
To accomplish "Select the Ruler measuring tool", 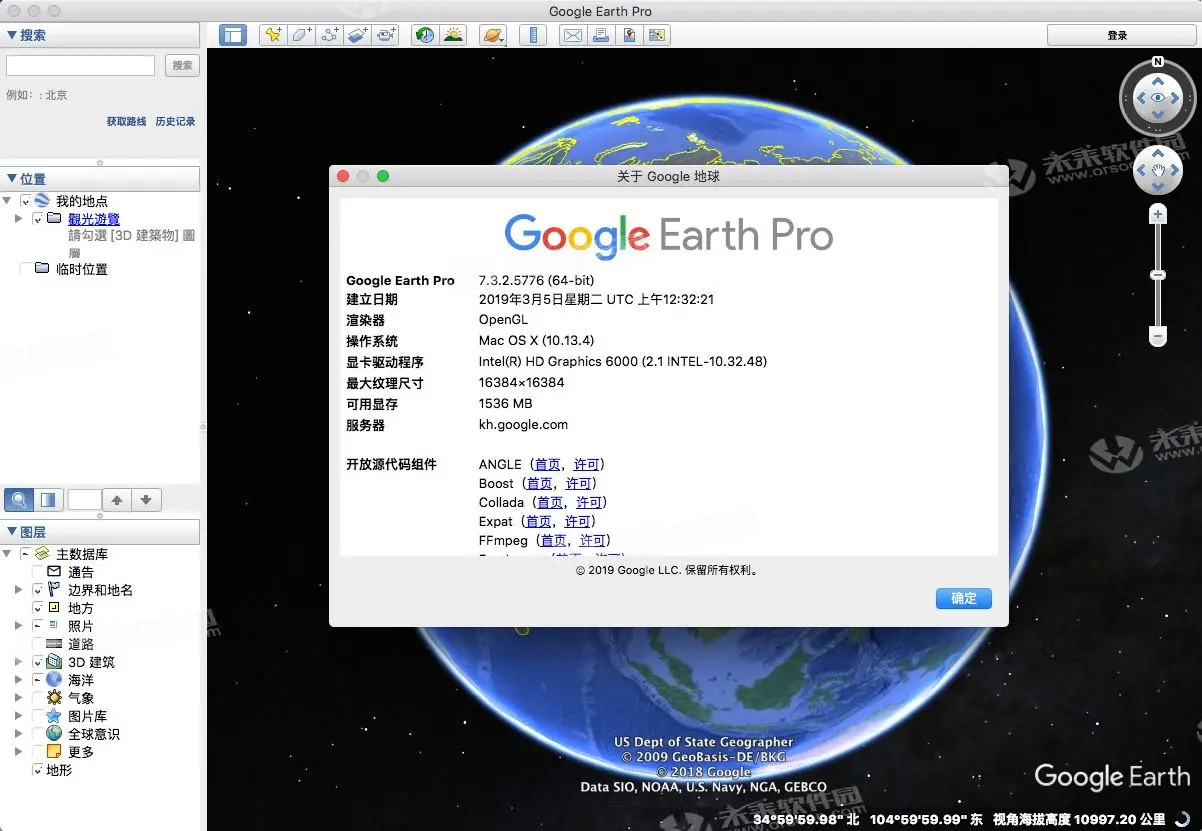I will [534, 35].
